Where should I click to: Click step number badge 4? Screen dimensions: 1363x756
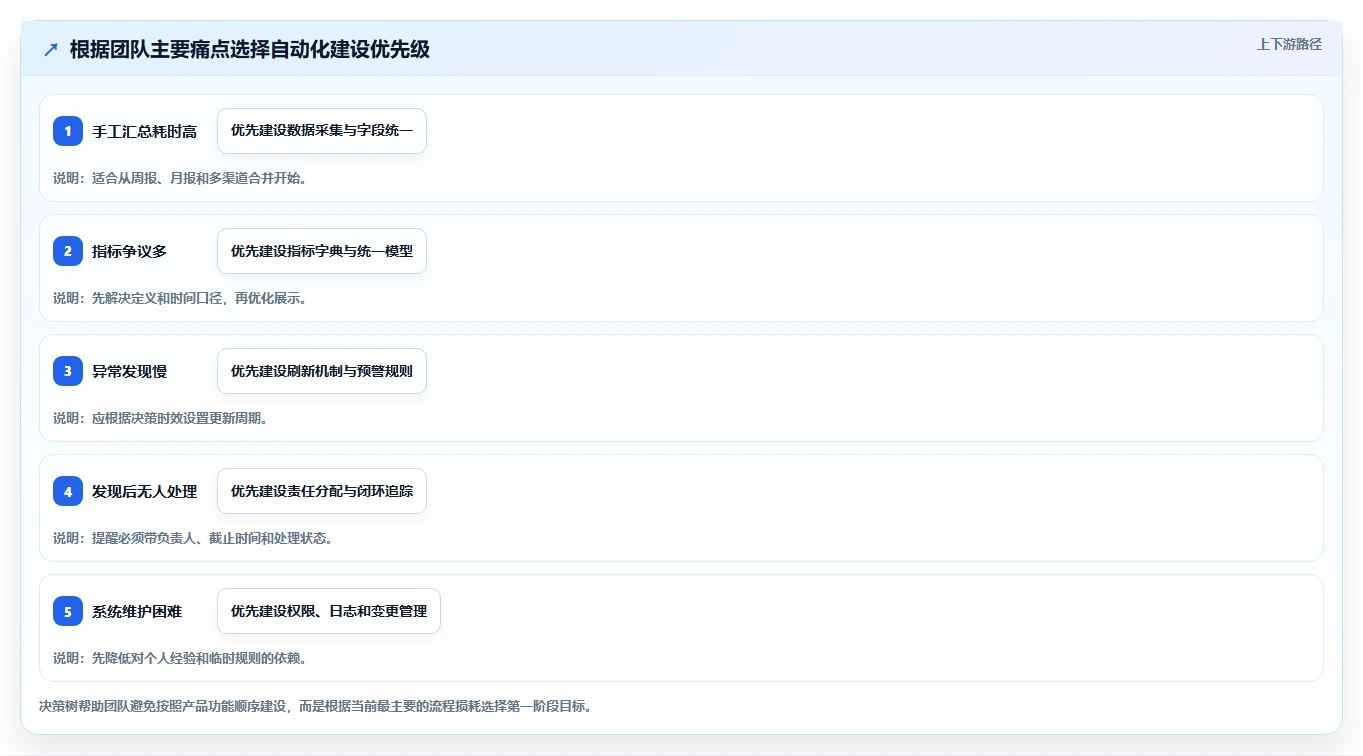(68, 491)
